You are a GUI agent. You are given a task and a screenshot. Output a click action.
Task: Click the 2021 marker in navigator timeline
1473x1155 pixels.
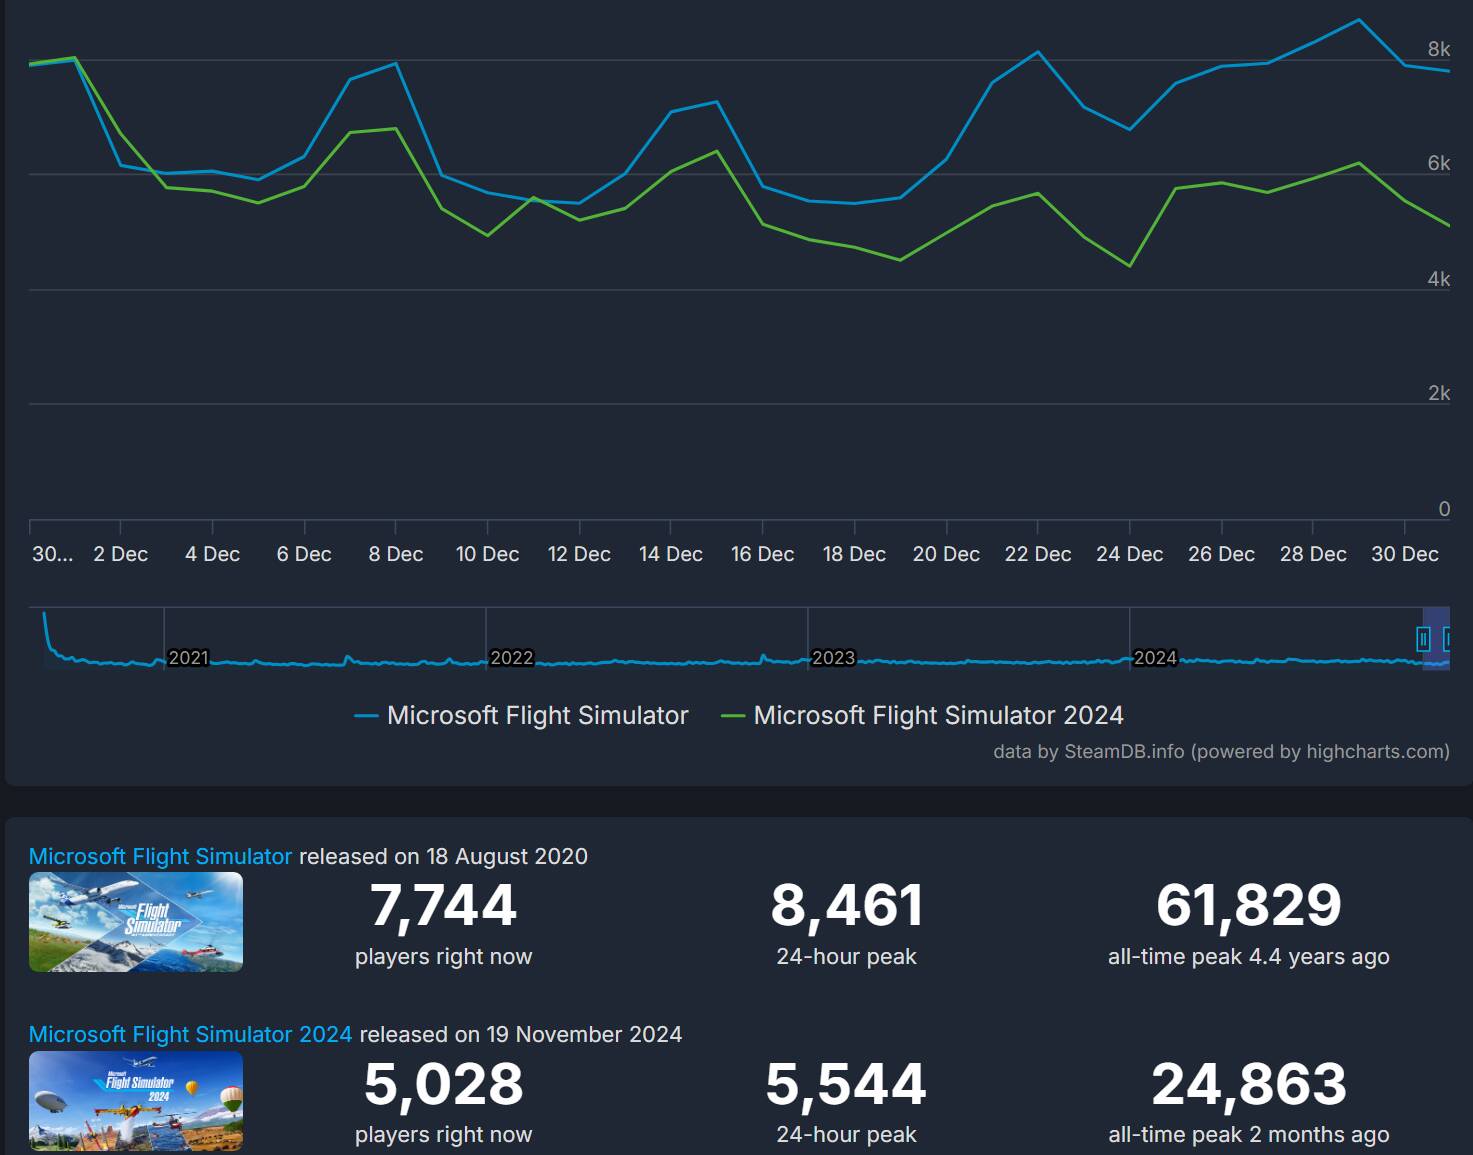(x=188, y=657)
